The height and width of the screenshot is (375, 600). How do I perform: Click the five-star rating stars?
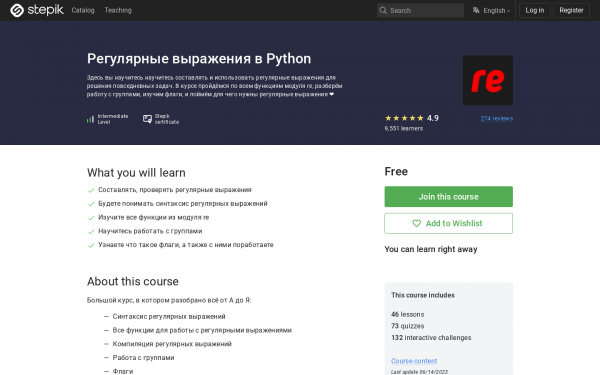[404, 118]
